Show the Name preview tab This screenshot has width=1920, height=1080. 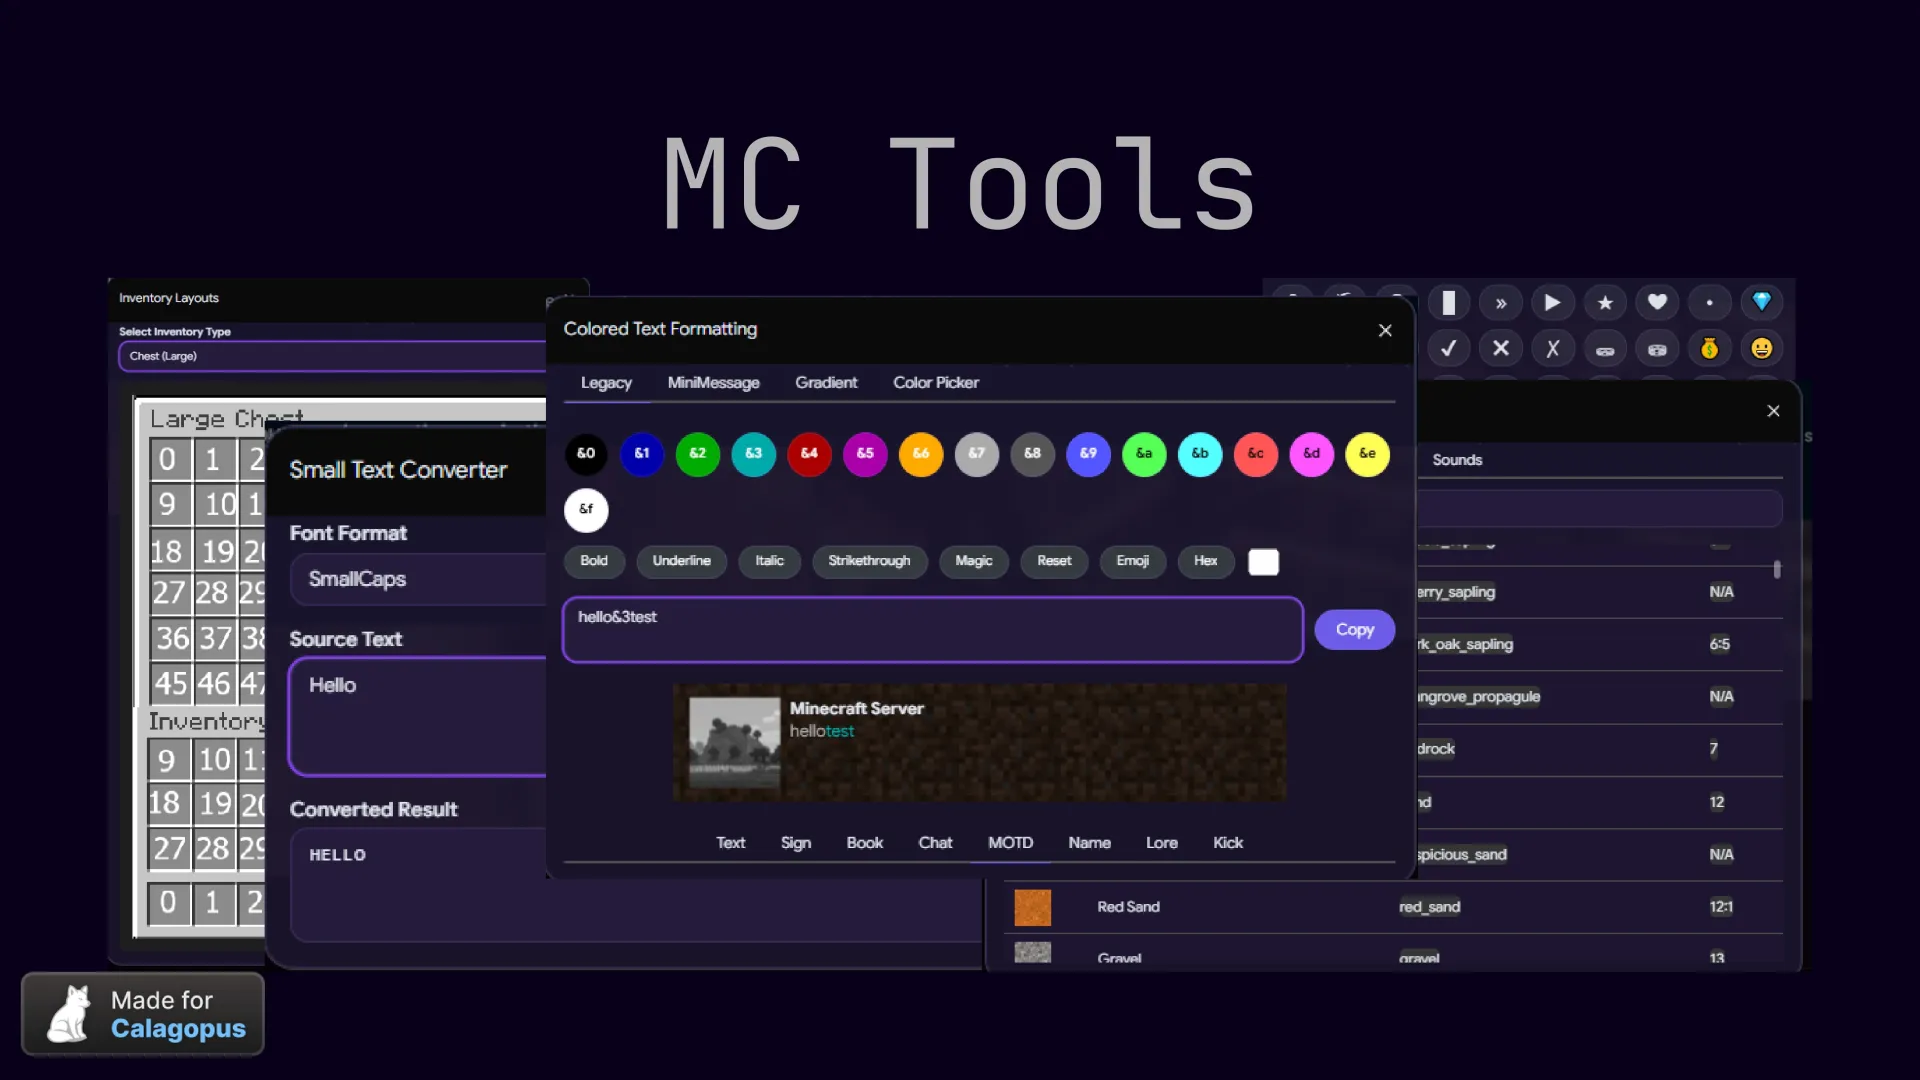coord(1090,843)
